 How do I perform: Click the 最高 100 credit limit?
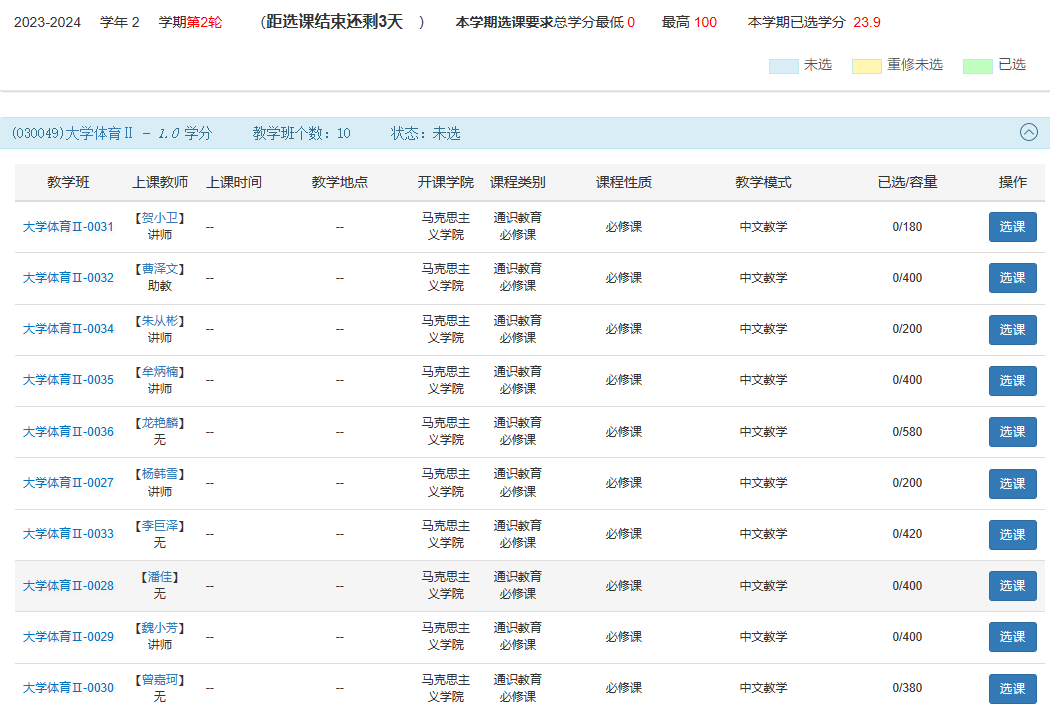[689, 22]
